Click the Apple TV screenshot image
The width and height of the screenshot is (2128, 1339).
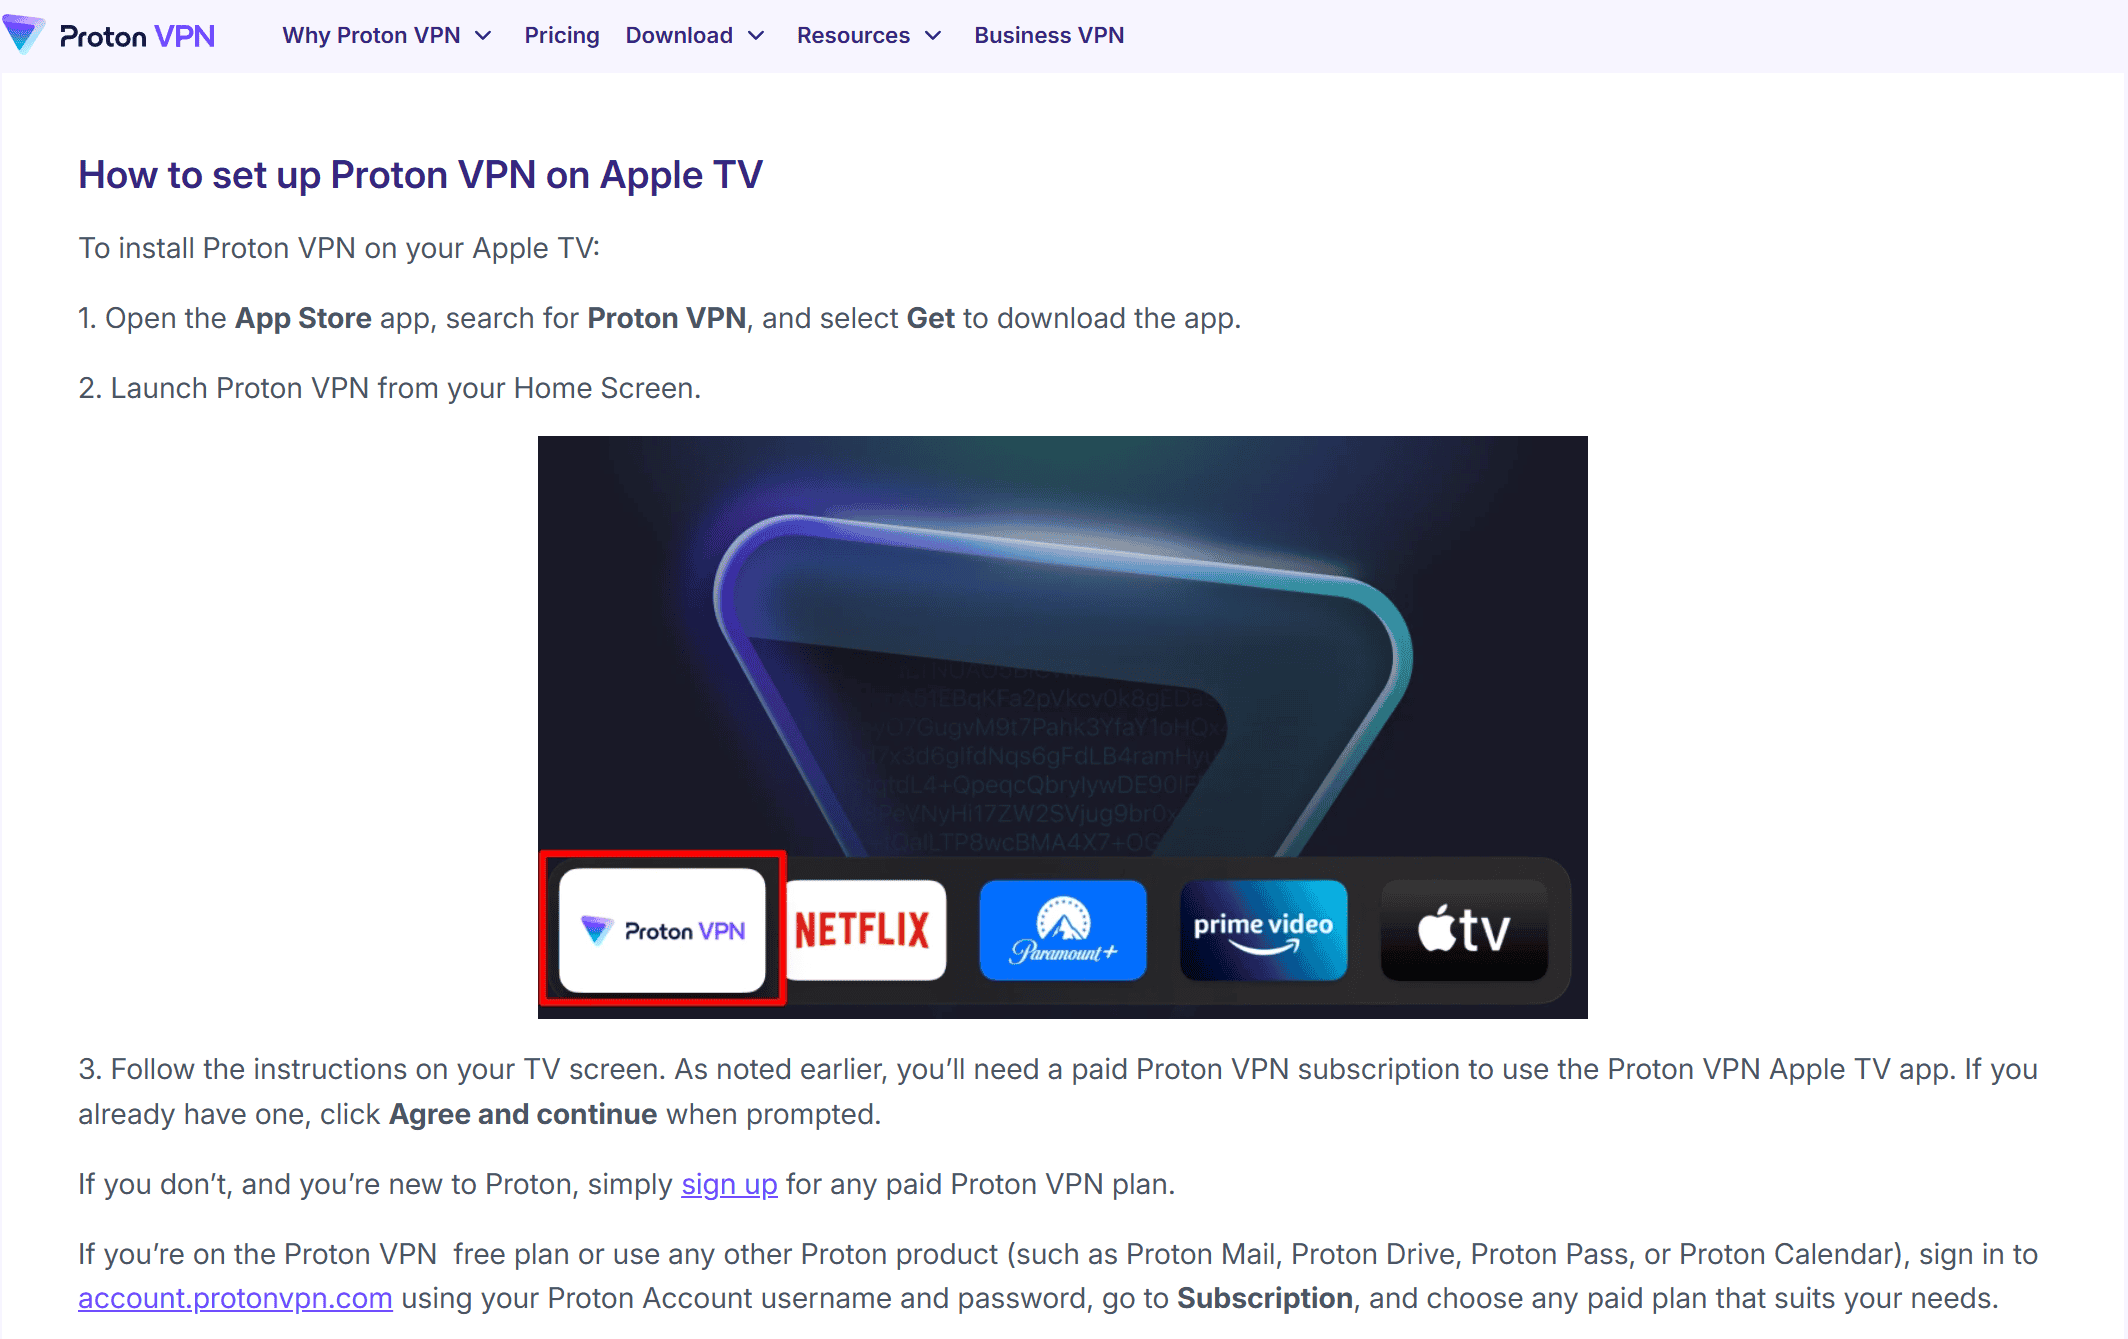1062,726
